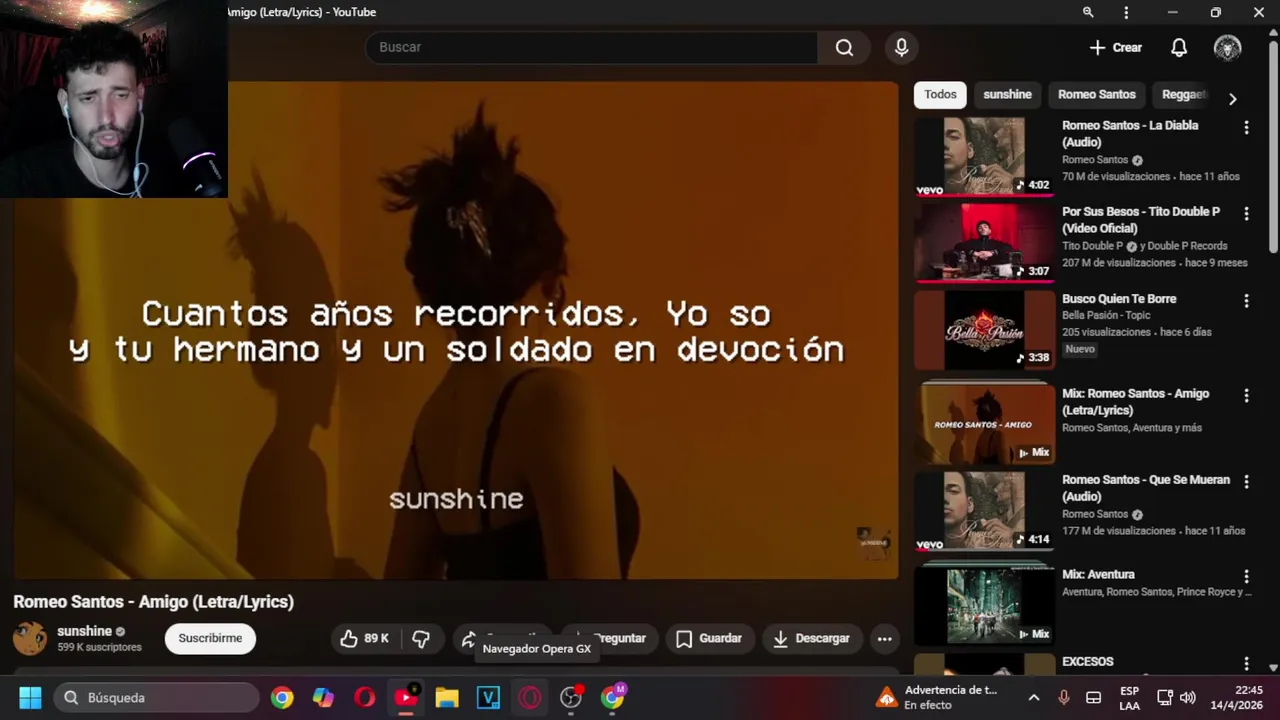This screenshot has width=1280, height=720.
Task: Open sunshine channel avatar
Action: point(30,638)
